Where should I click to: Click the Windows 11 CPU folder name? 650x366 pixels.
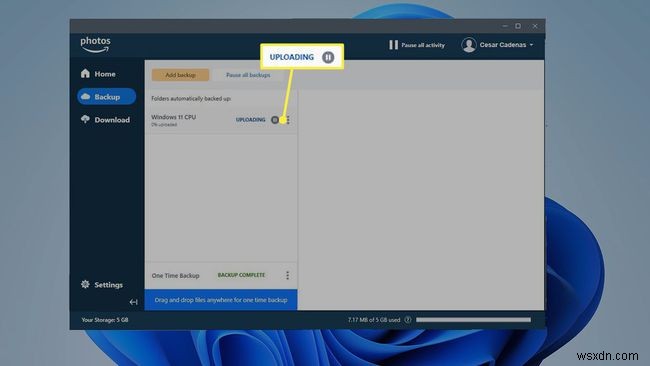point(173,117)
